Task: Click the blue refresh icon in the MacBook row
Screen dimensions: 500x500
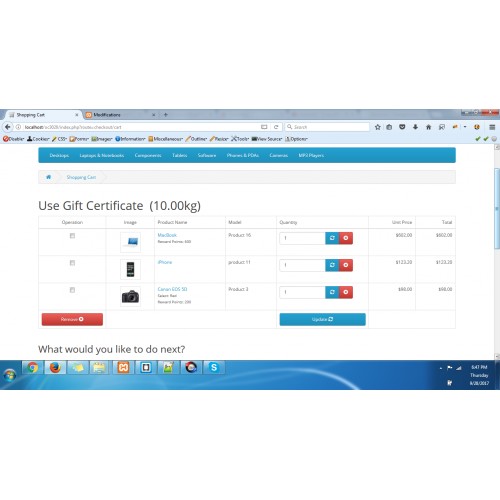Action: pyautogui.click(x=332, y=238)
